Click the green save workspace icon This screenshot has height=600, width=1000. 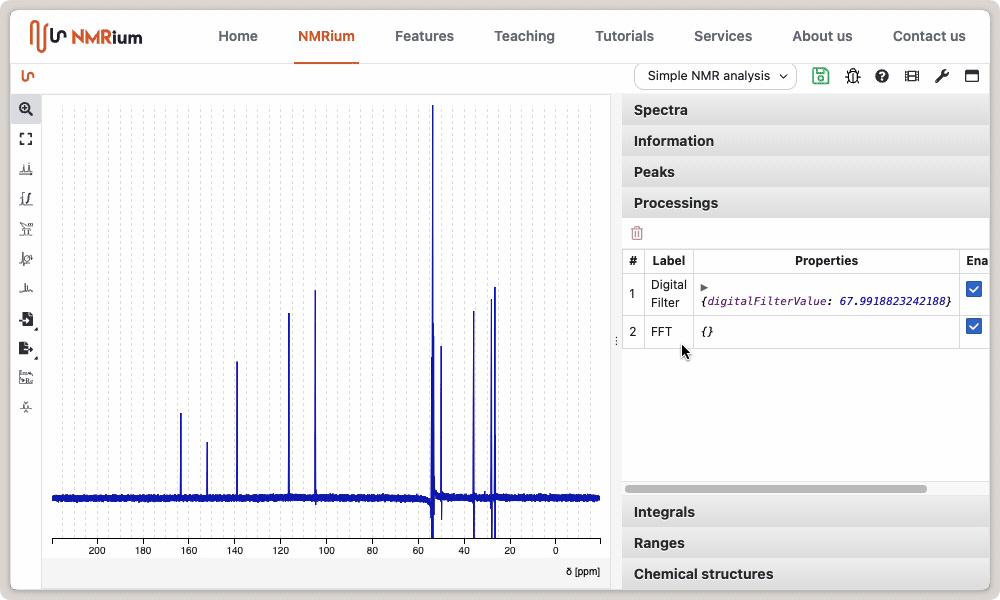click(x=821, y=76)
